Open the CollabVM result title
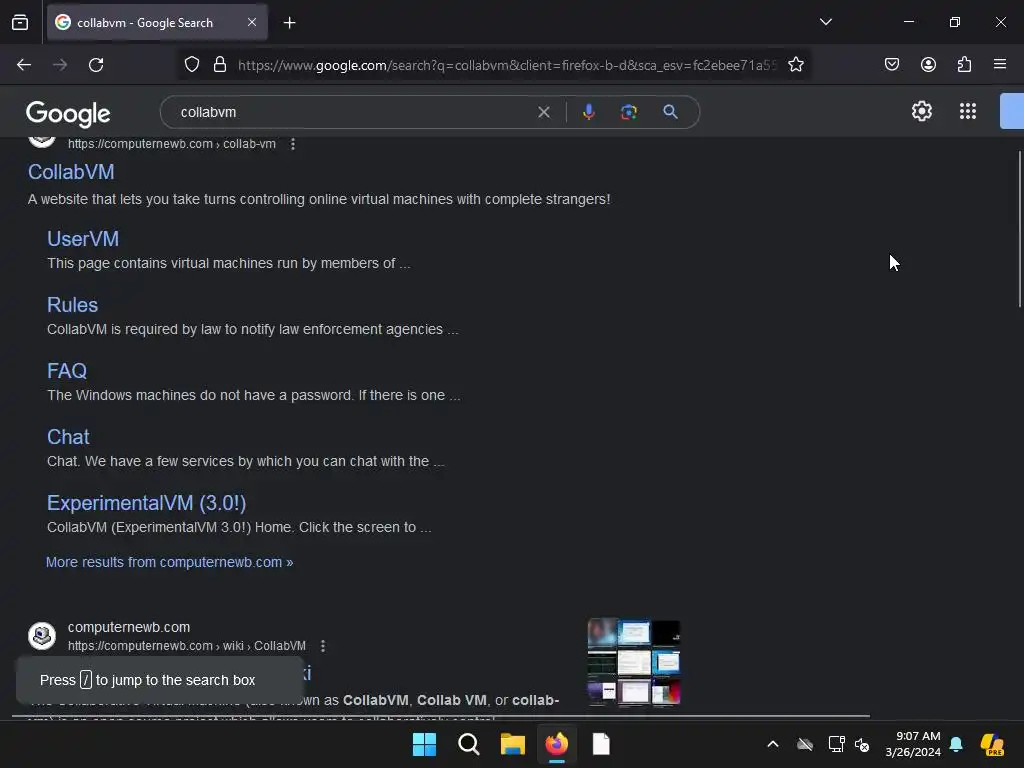 (71, 172)
